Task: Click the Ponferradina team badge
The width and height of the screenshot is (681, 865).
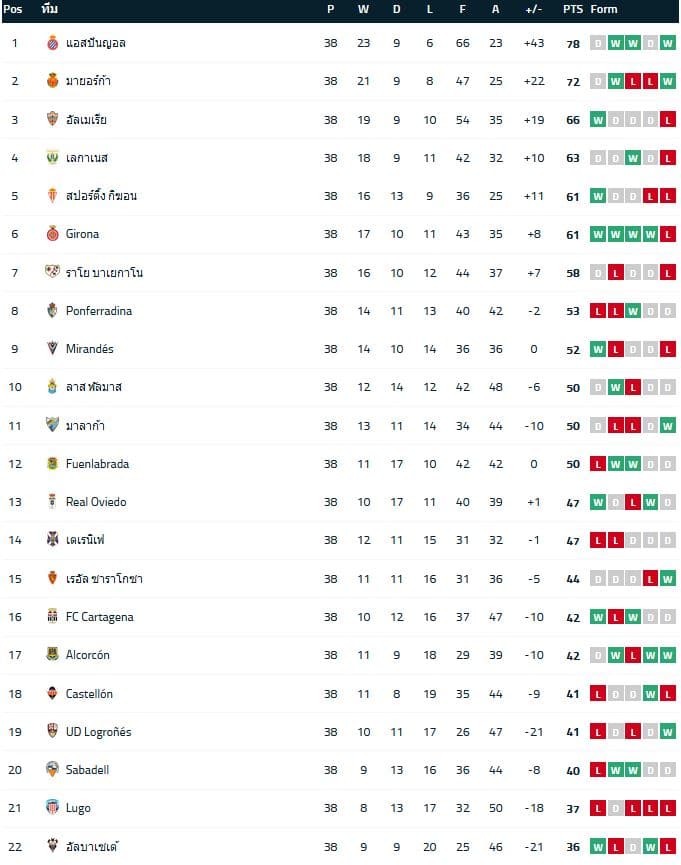Action: pyautogui.click(x=52, y=311)
